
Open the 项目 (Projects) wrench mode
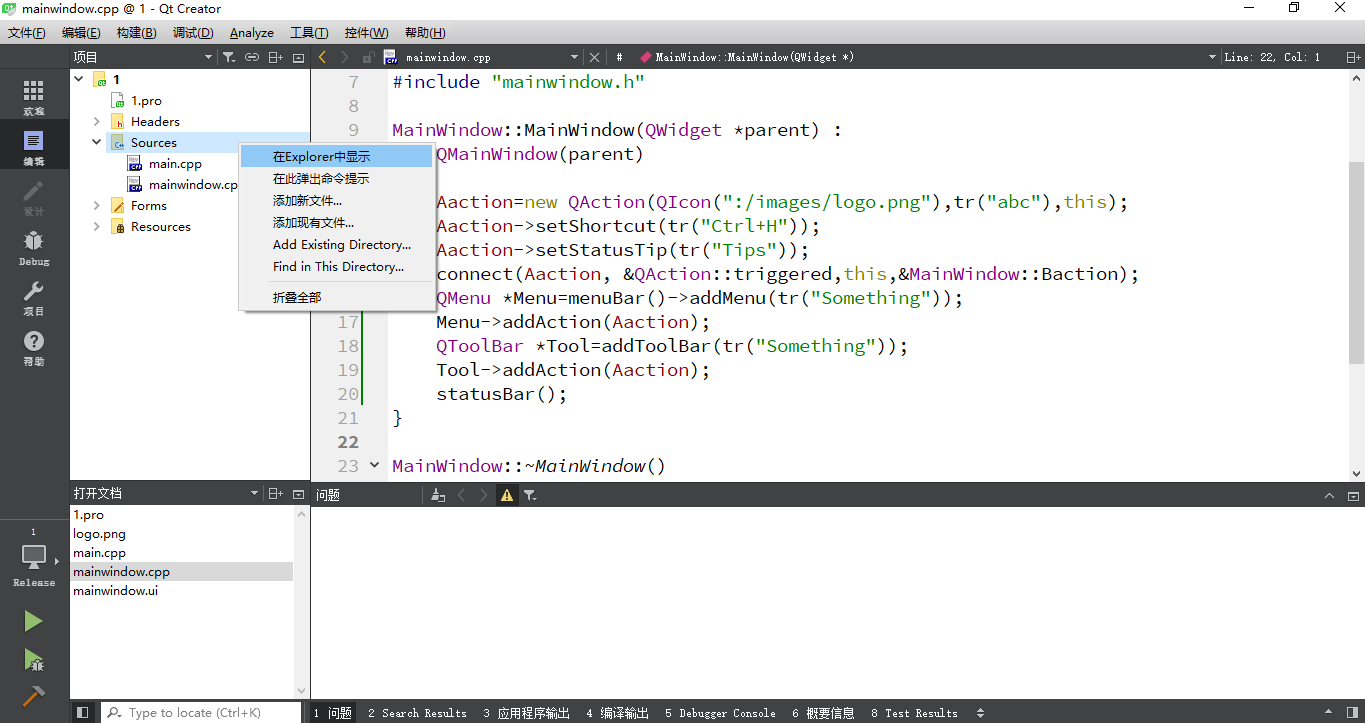34,297
